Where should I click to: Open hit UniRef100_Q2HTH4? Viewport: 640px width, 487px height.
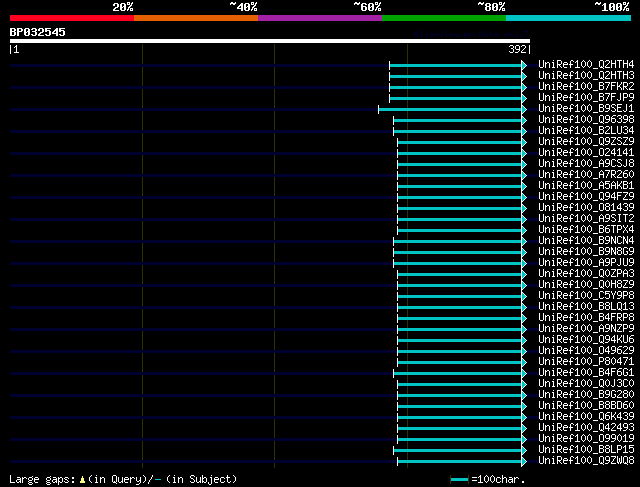coord(586,64)
